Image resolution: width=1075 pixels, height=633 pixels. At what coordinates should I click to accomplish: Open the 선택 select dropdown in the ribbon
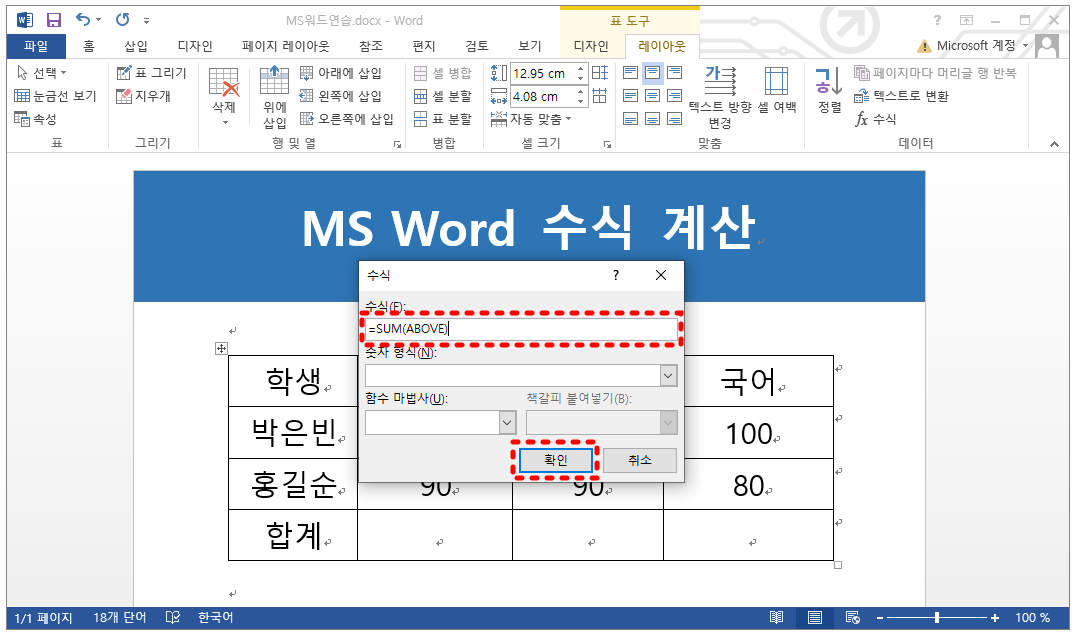coord(41,73)
